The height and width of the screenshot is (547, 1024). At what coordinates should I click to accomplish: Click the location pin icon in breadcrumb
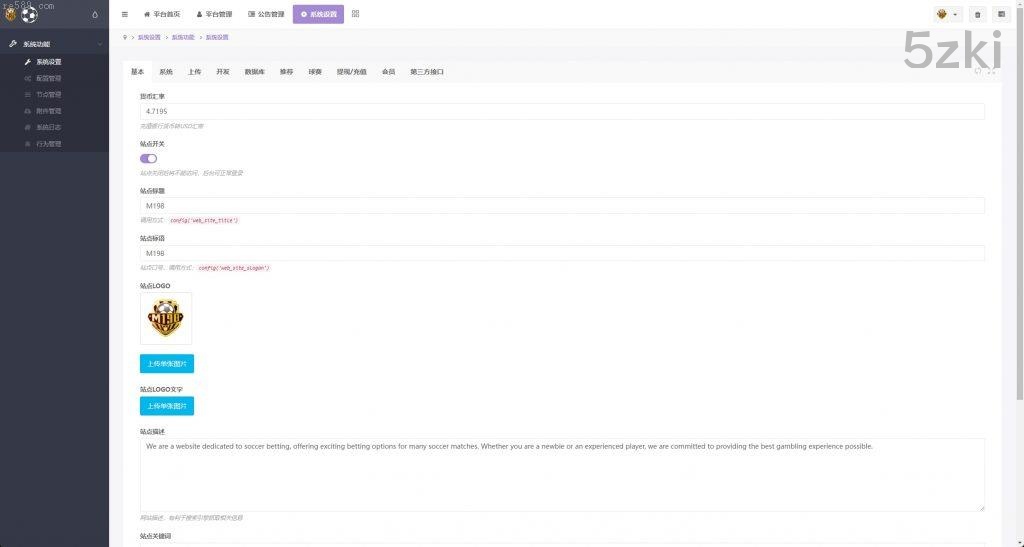pyautogui.click(x=125, y=37)
